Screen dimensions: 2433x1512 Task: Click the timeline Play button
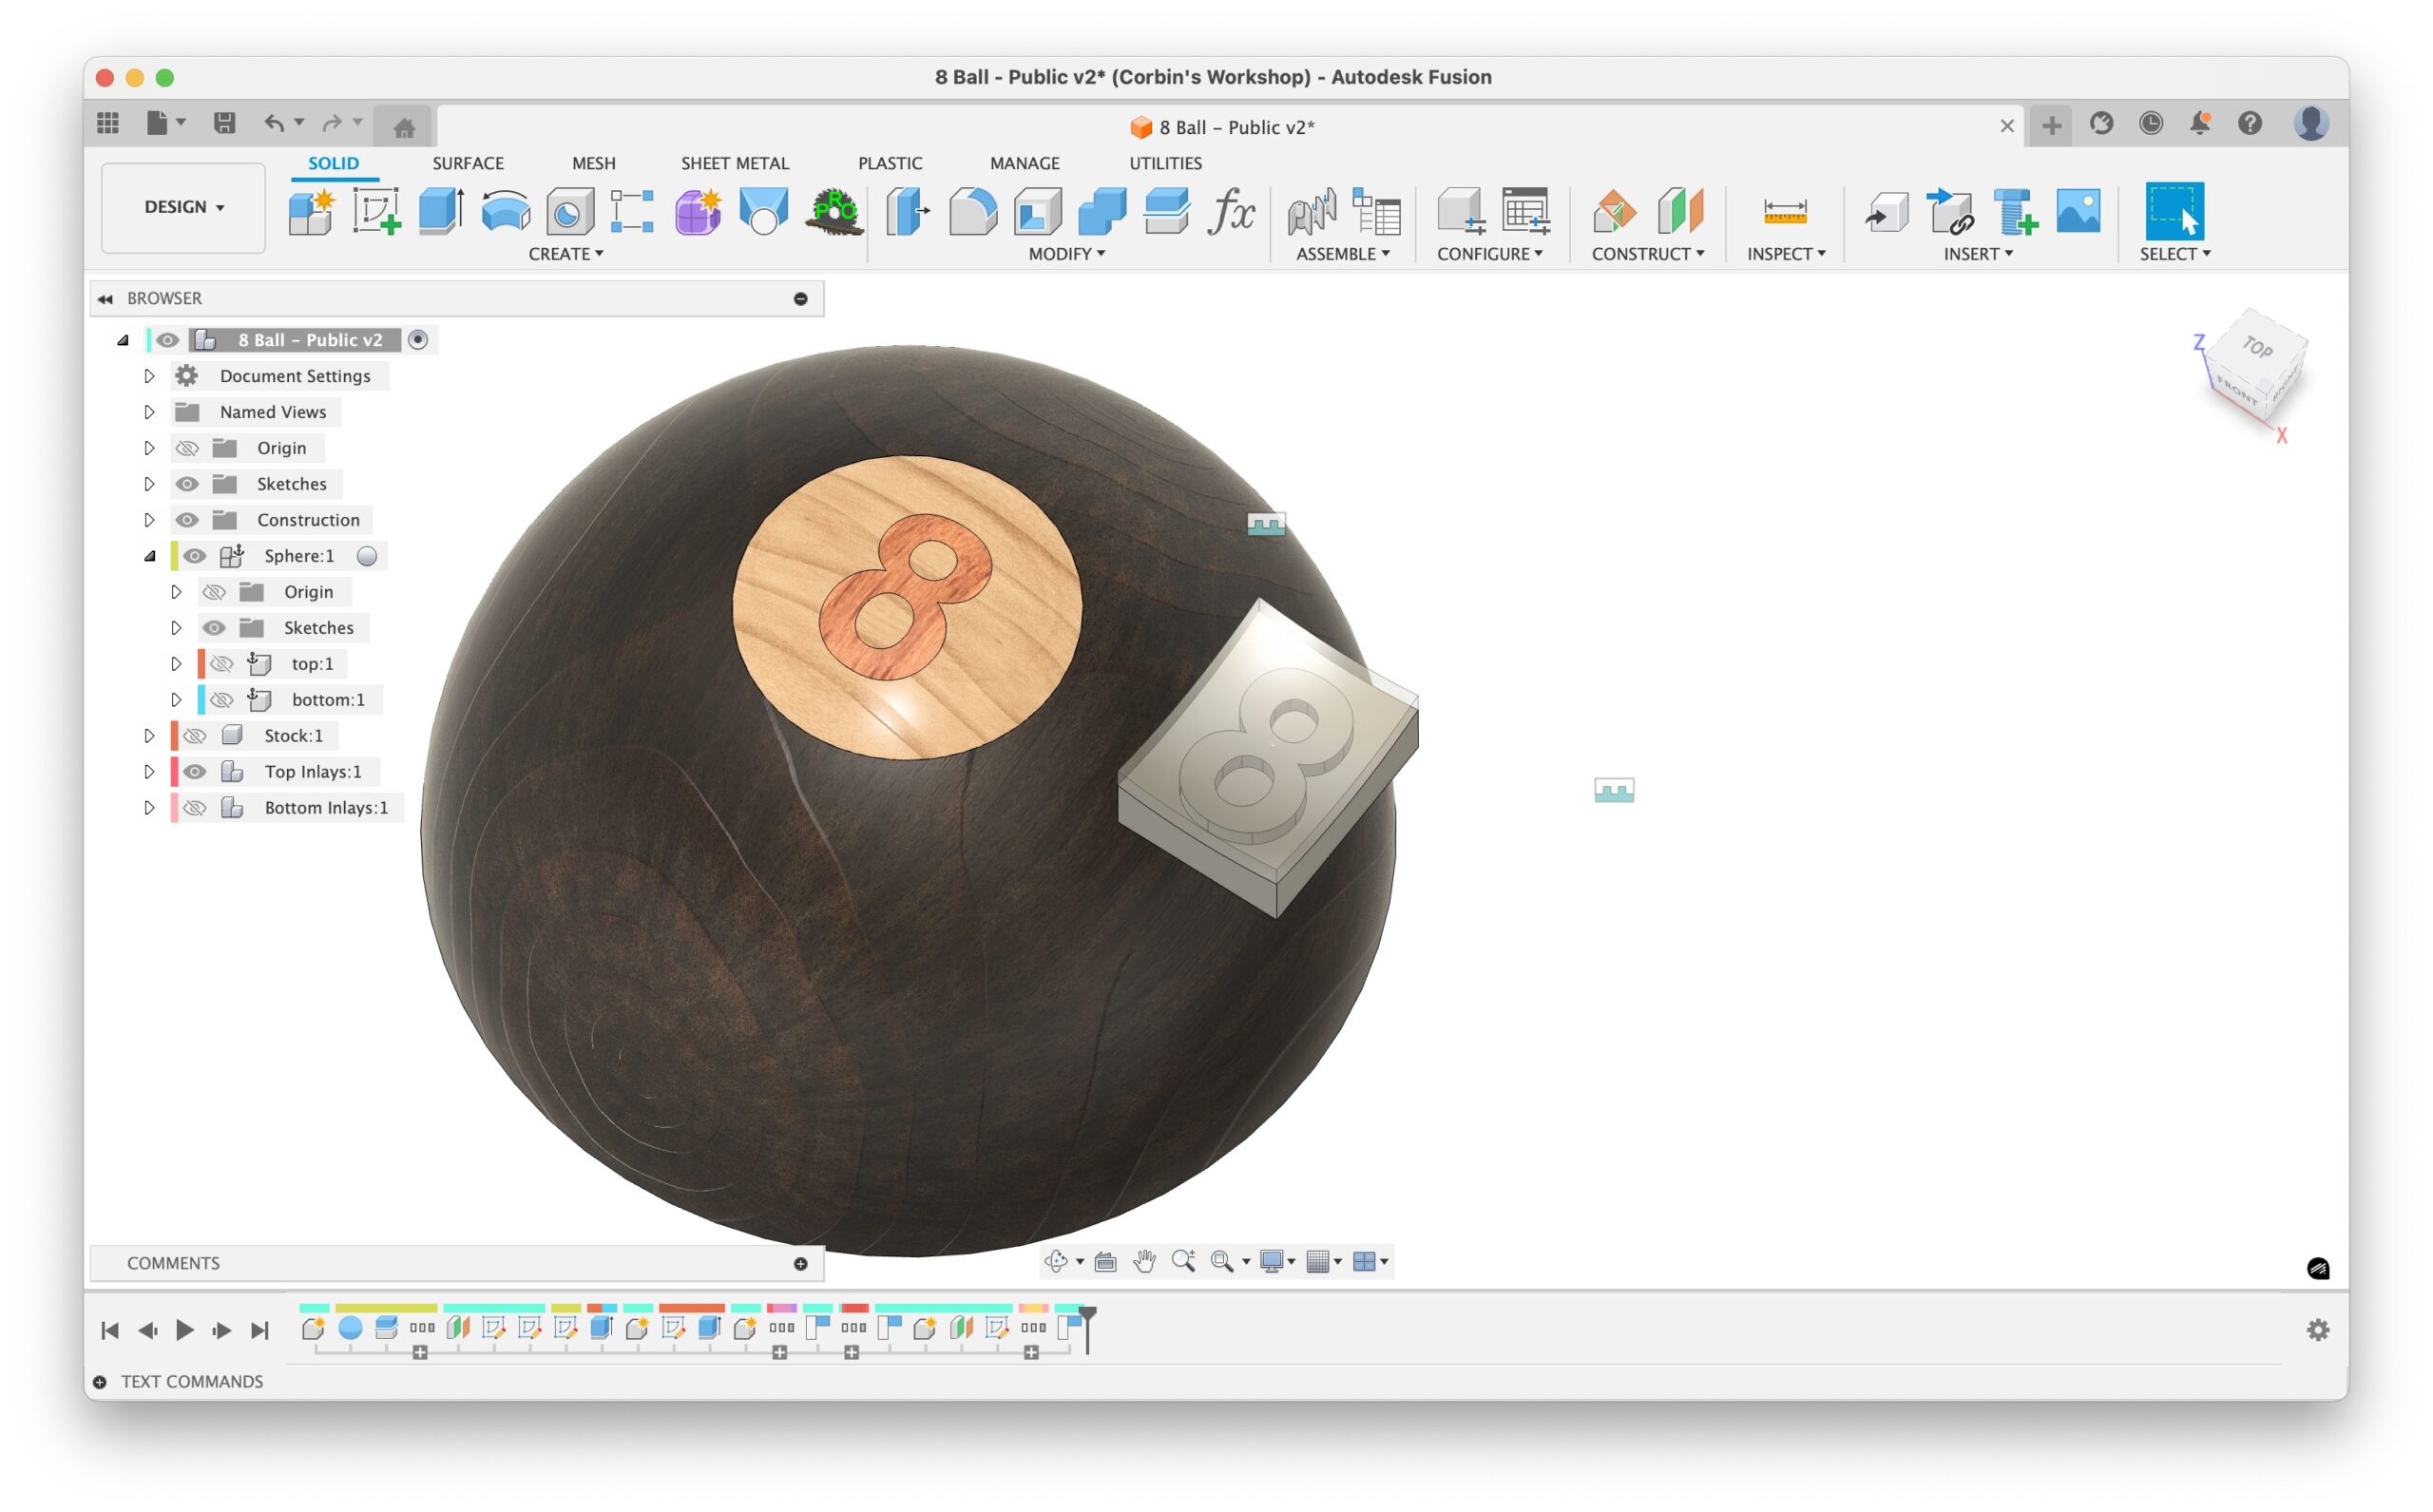(x=185, y=1329)
